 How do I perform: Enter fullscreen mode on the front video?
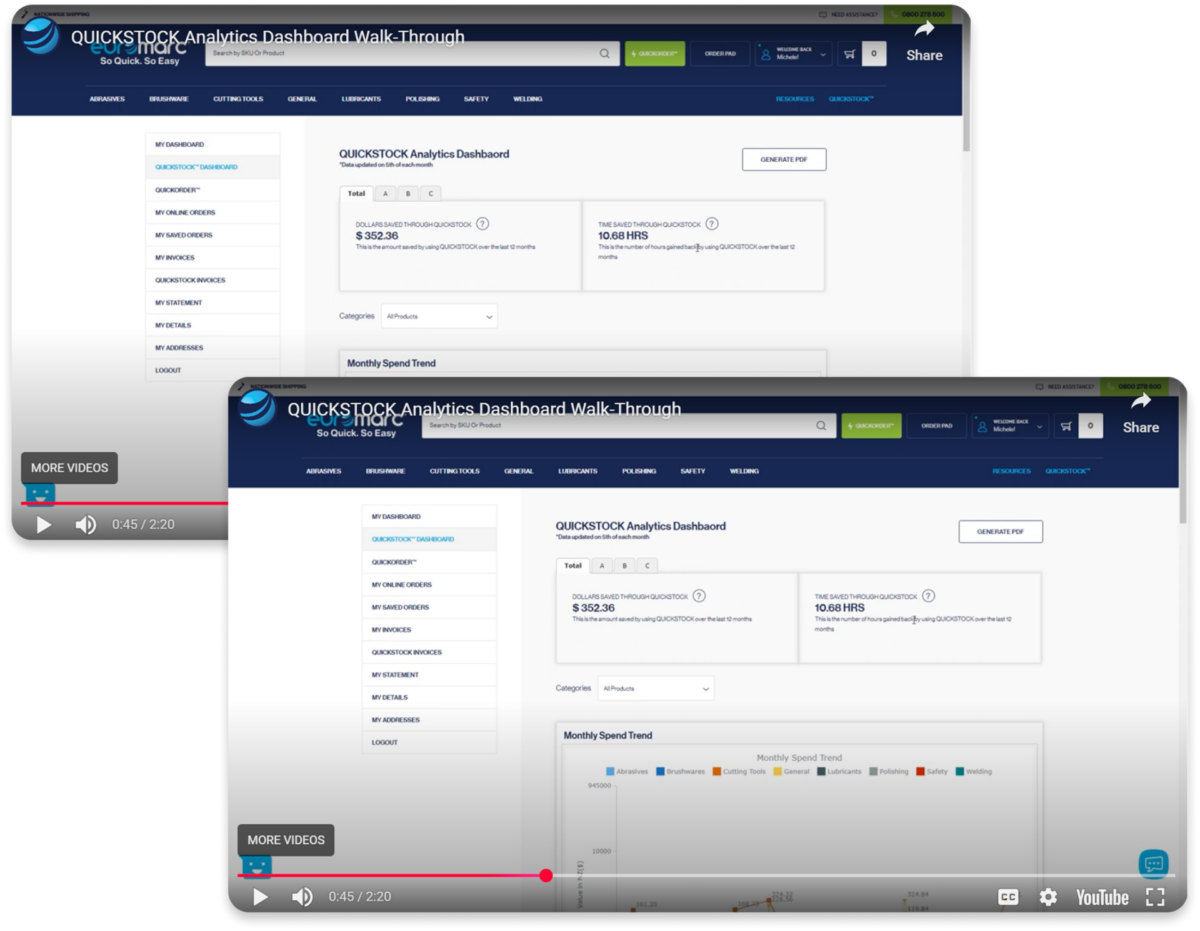(x=1155, y=897)
